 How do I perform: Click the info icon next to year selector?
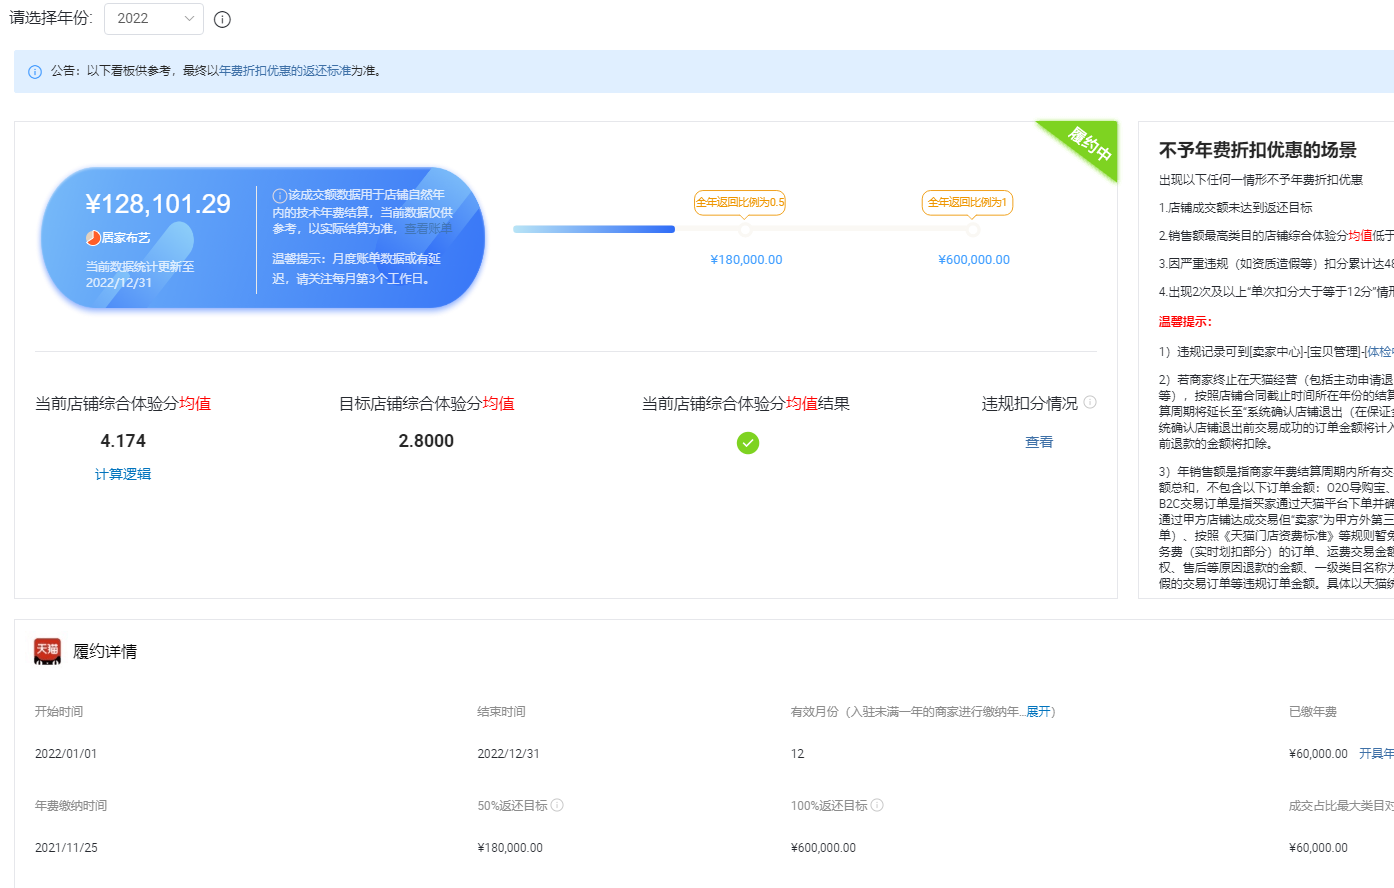tap(223, 20)
